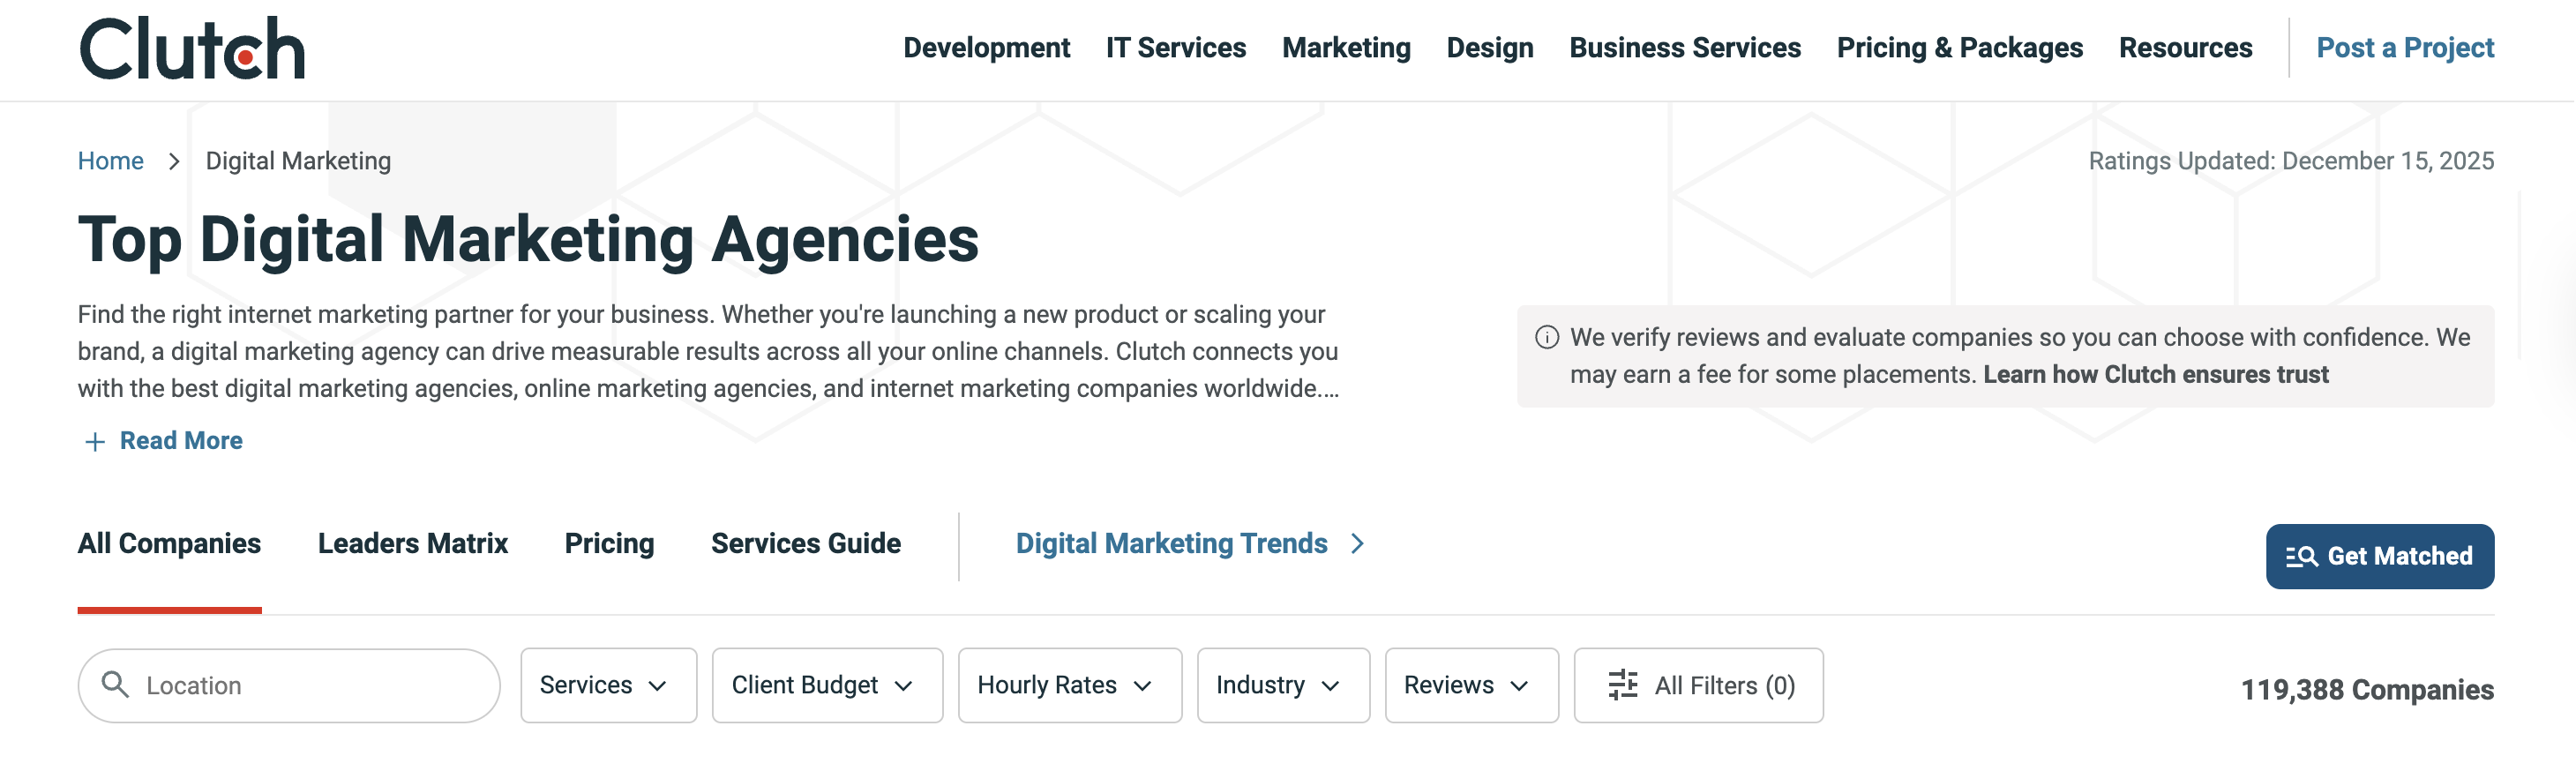
Task: Open the Development menu
Action: (x=986, y=47)
